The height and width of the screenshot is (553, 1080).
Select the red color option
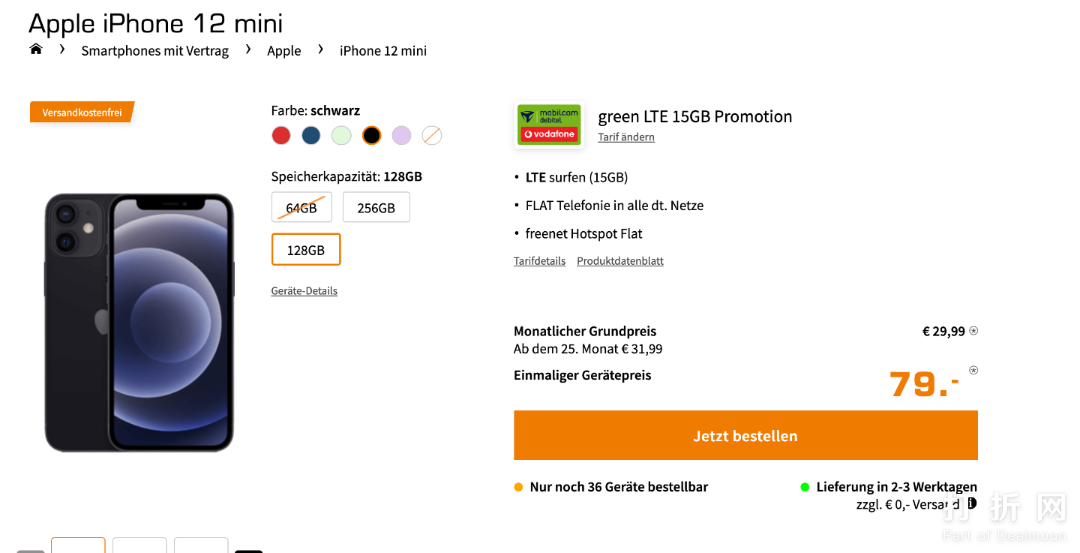[x=281, y=135]
